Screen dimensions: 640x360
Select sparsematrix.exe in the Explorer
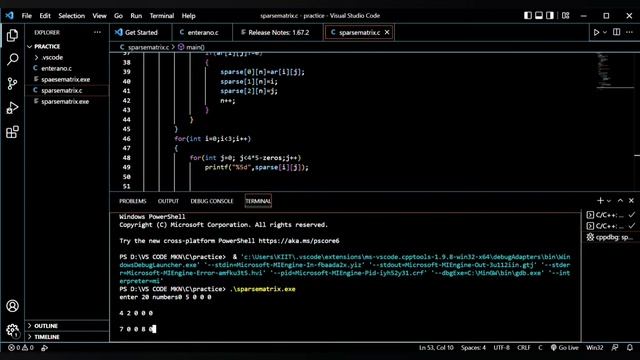67,102
